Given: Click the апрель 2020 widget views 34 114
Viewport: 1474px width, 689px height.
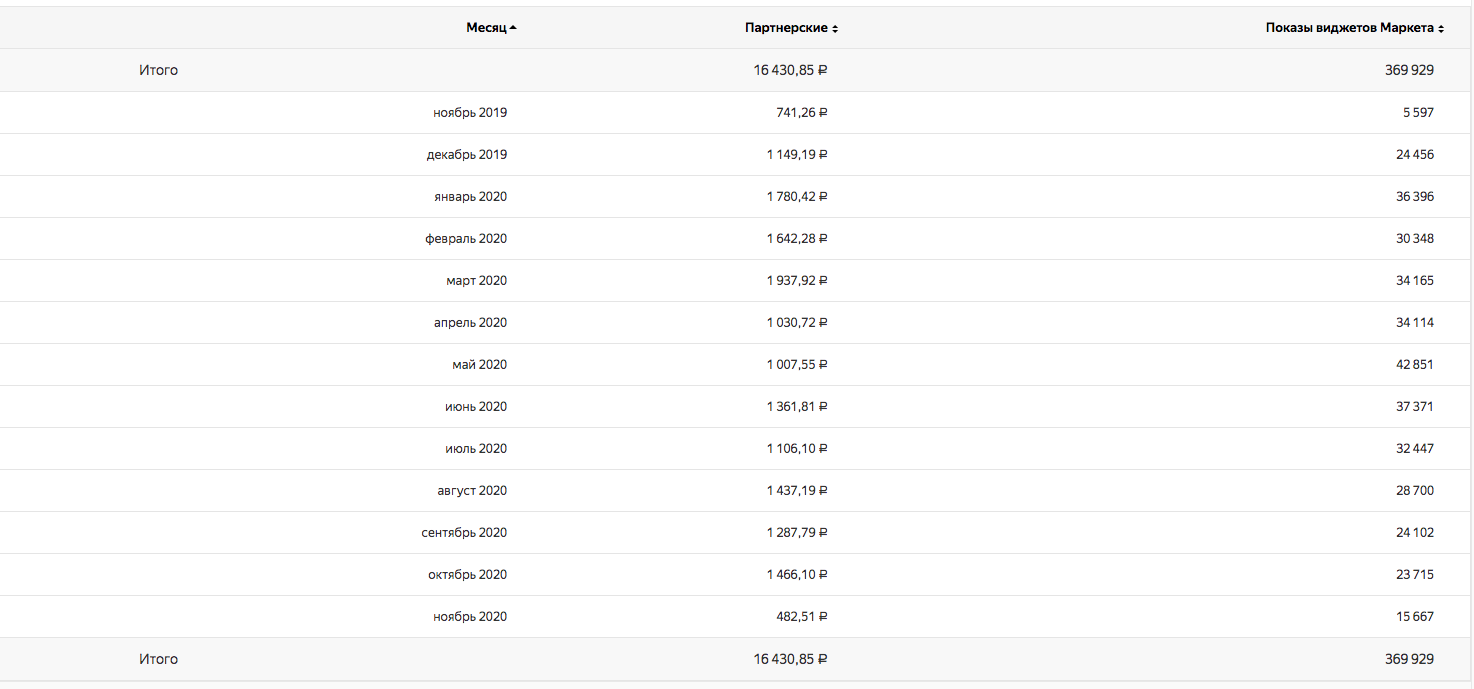Looking at the screenshot, I should 1414,323.
